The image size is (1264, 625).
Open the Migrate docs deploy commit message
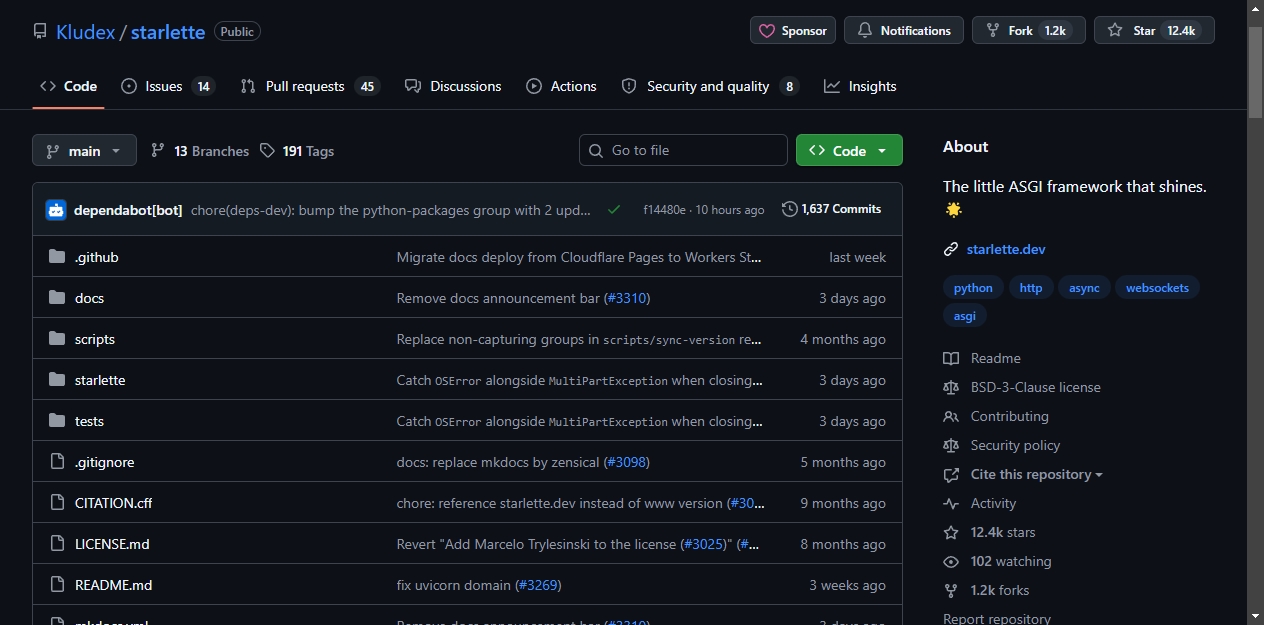click(x=580, y=257)
